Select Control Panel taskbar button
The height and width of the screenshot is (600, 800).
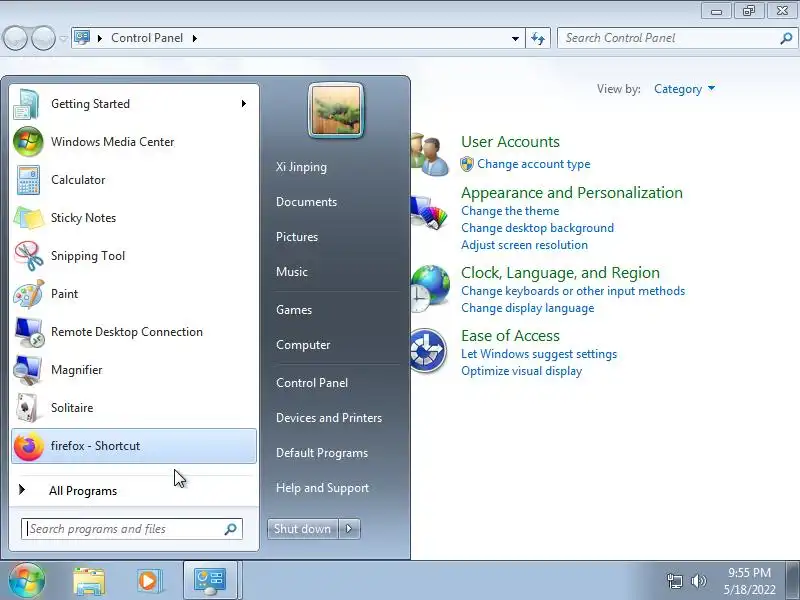click(210, 581)
